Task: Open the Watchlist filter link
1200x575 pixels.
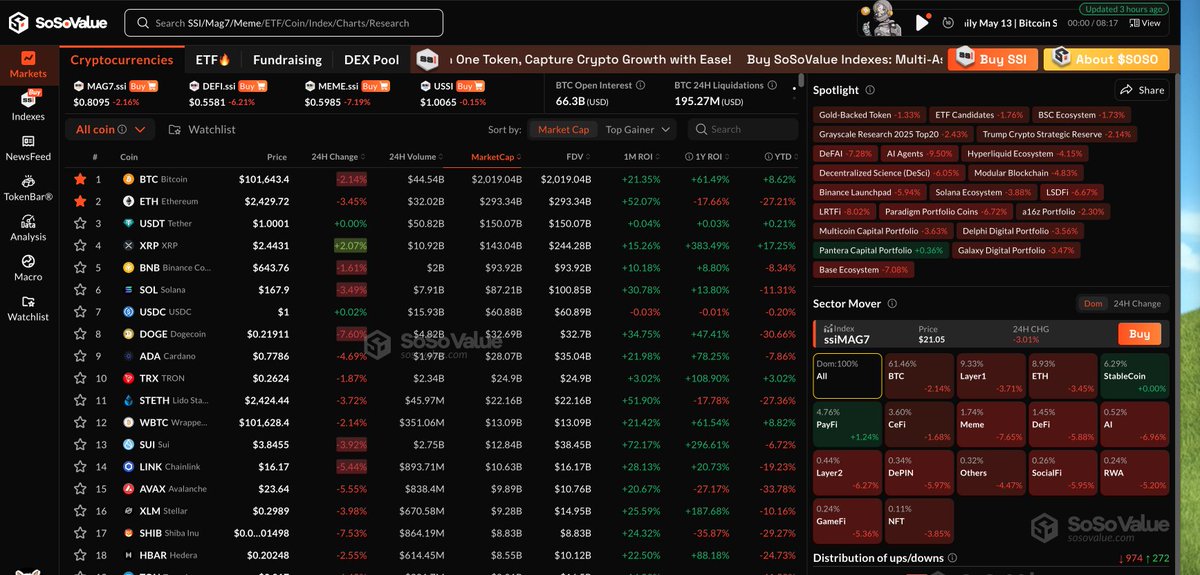Action: [202, 130]
